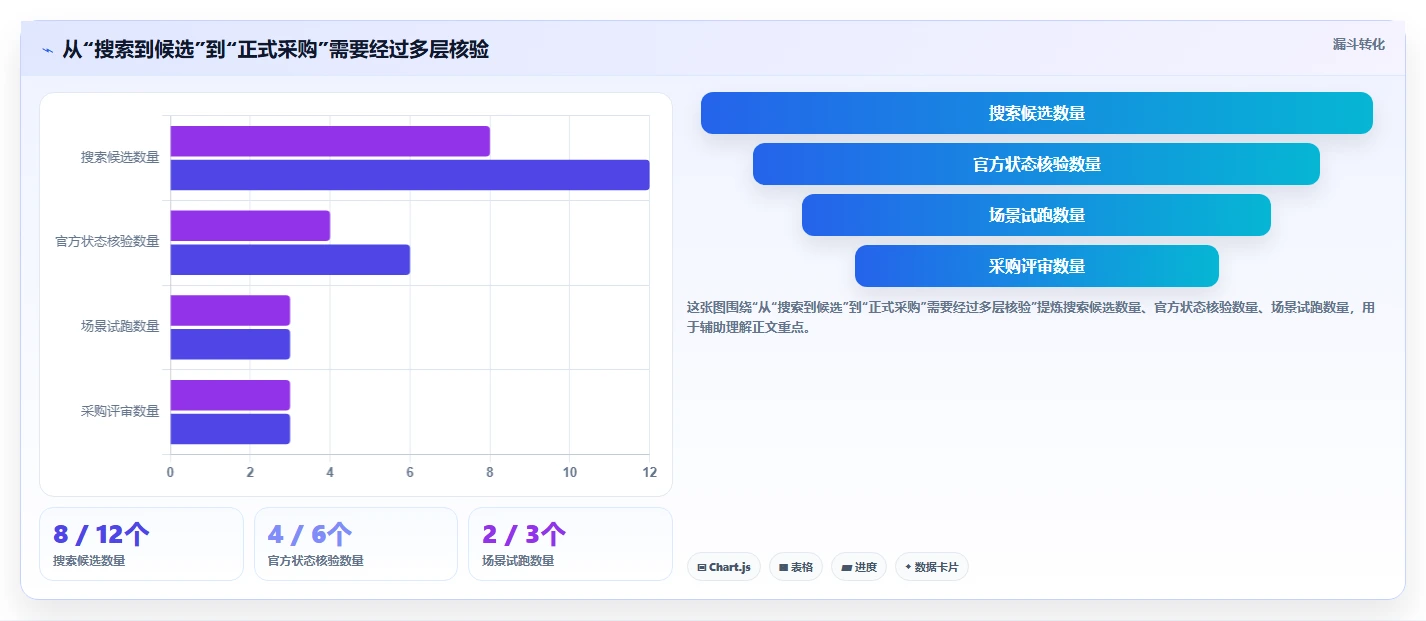The width and height of the screenshot is (1426, 621).
Task: Click the 进度 chip
Action: [x=859, y=567]
